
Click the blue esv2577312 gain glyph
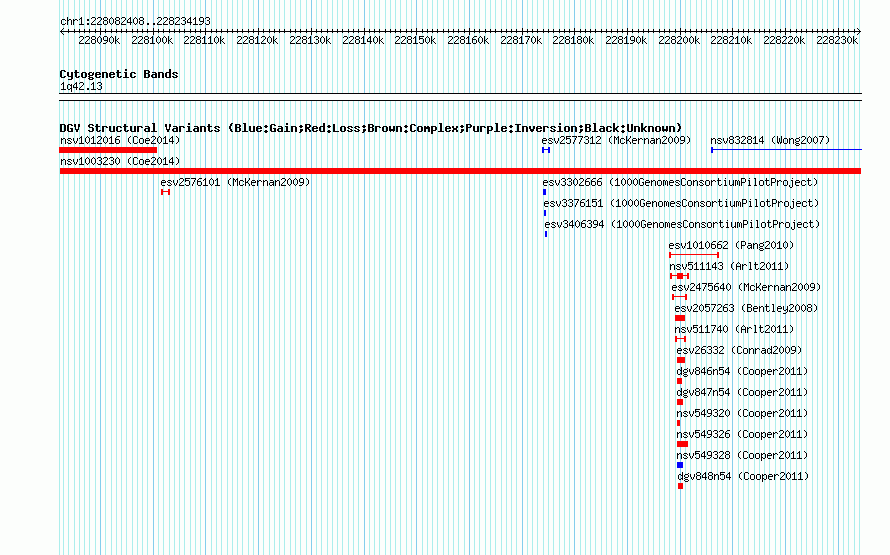(x=546, y=150)
